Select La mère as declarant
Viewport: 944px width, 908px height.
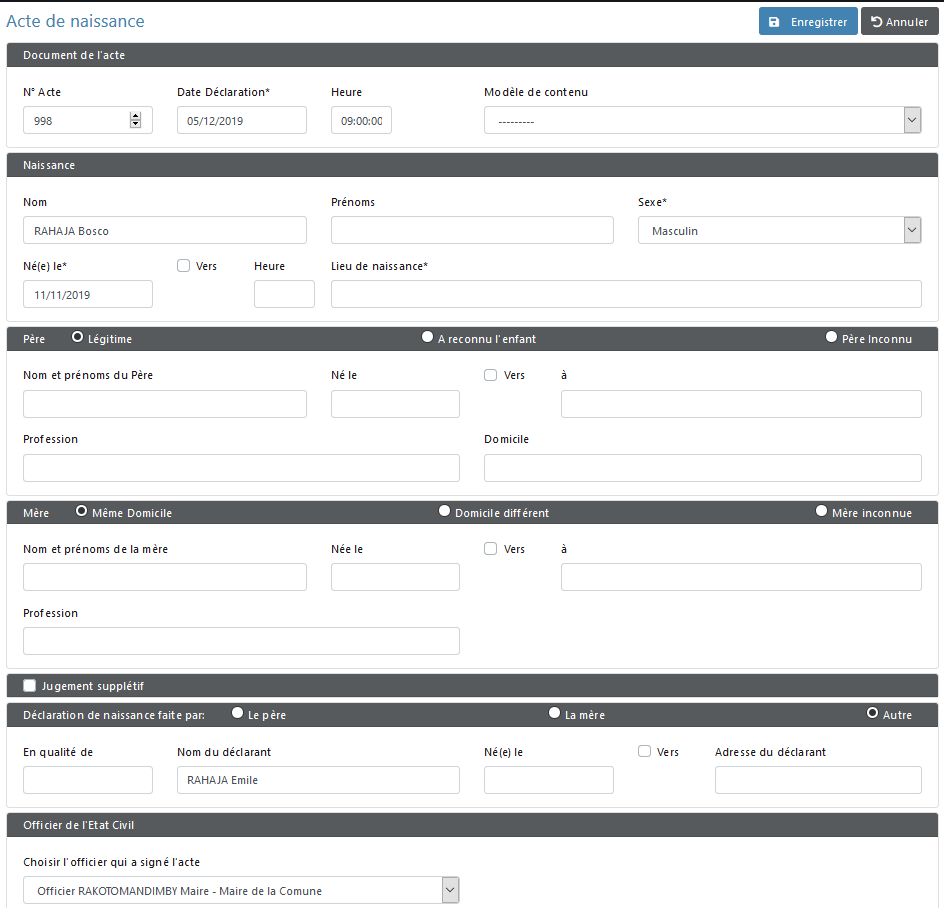tap(554, 713)
